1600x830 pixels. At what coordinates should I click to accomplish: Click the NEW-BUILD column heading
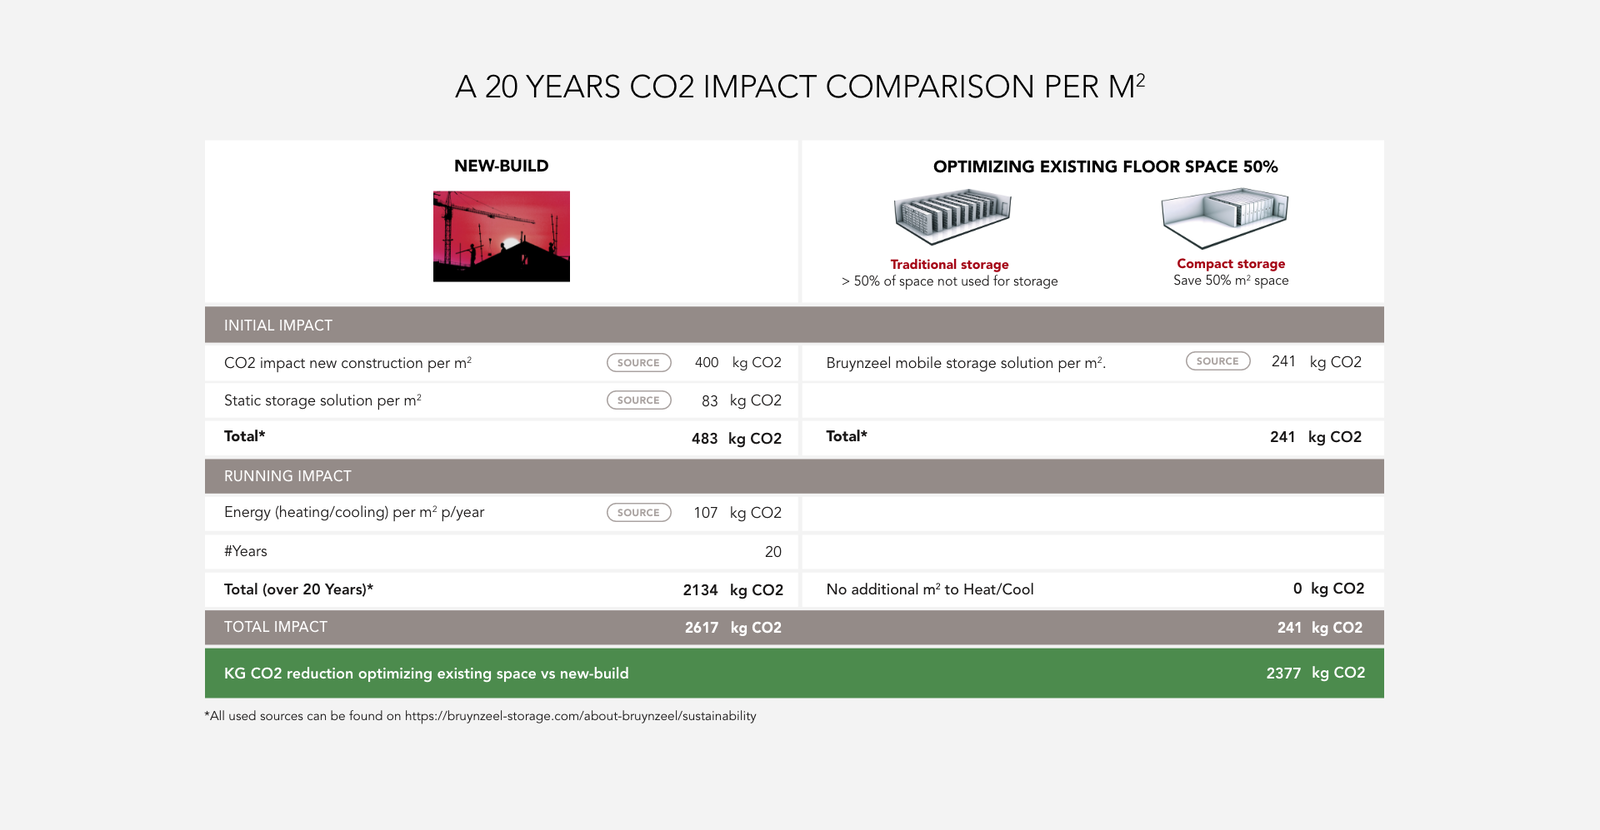tap(501, 166)
